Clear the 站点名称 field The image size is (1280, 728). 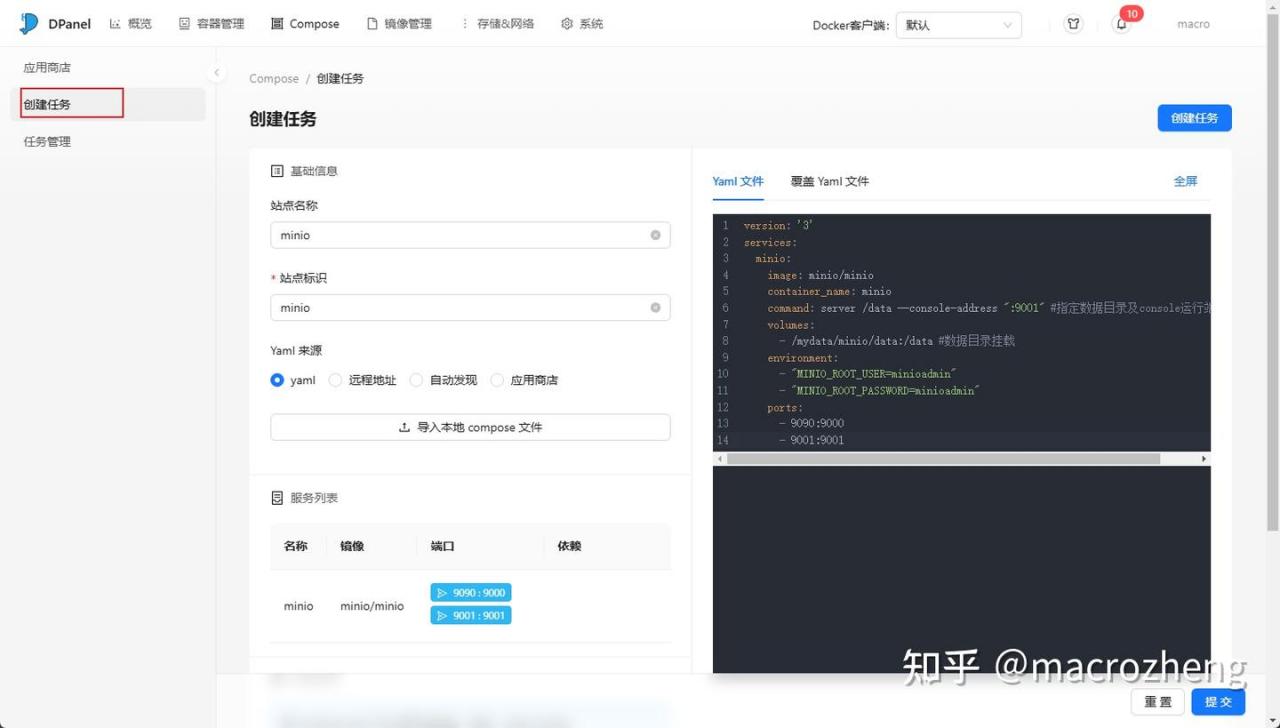tap(655, 235)
